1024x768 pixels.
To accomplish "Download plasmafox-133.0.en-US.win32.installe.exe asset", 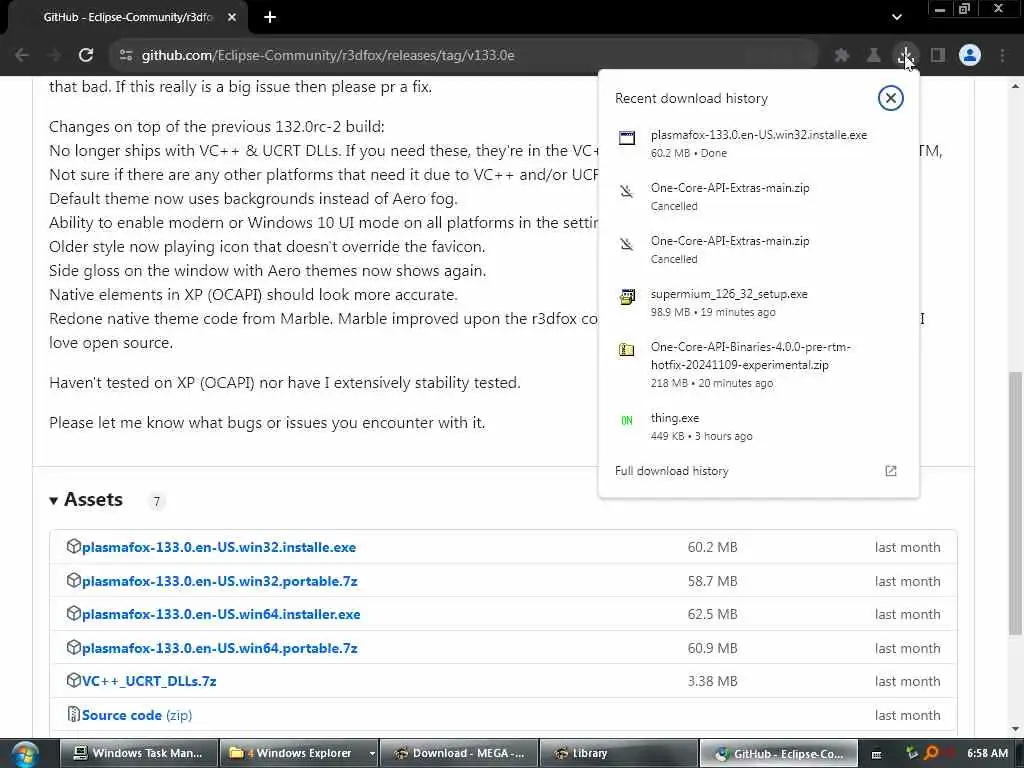I will pyautogui.click(x=219, y=547).
